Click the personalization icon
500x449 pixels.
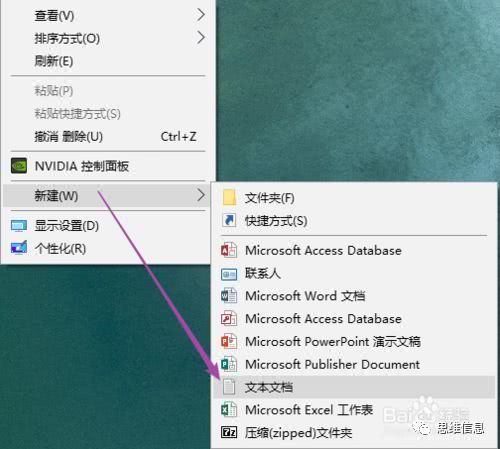click(x=19, y=248)
